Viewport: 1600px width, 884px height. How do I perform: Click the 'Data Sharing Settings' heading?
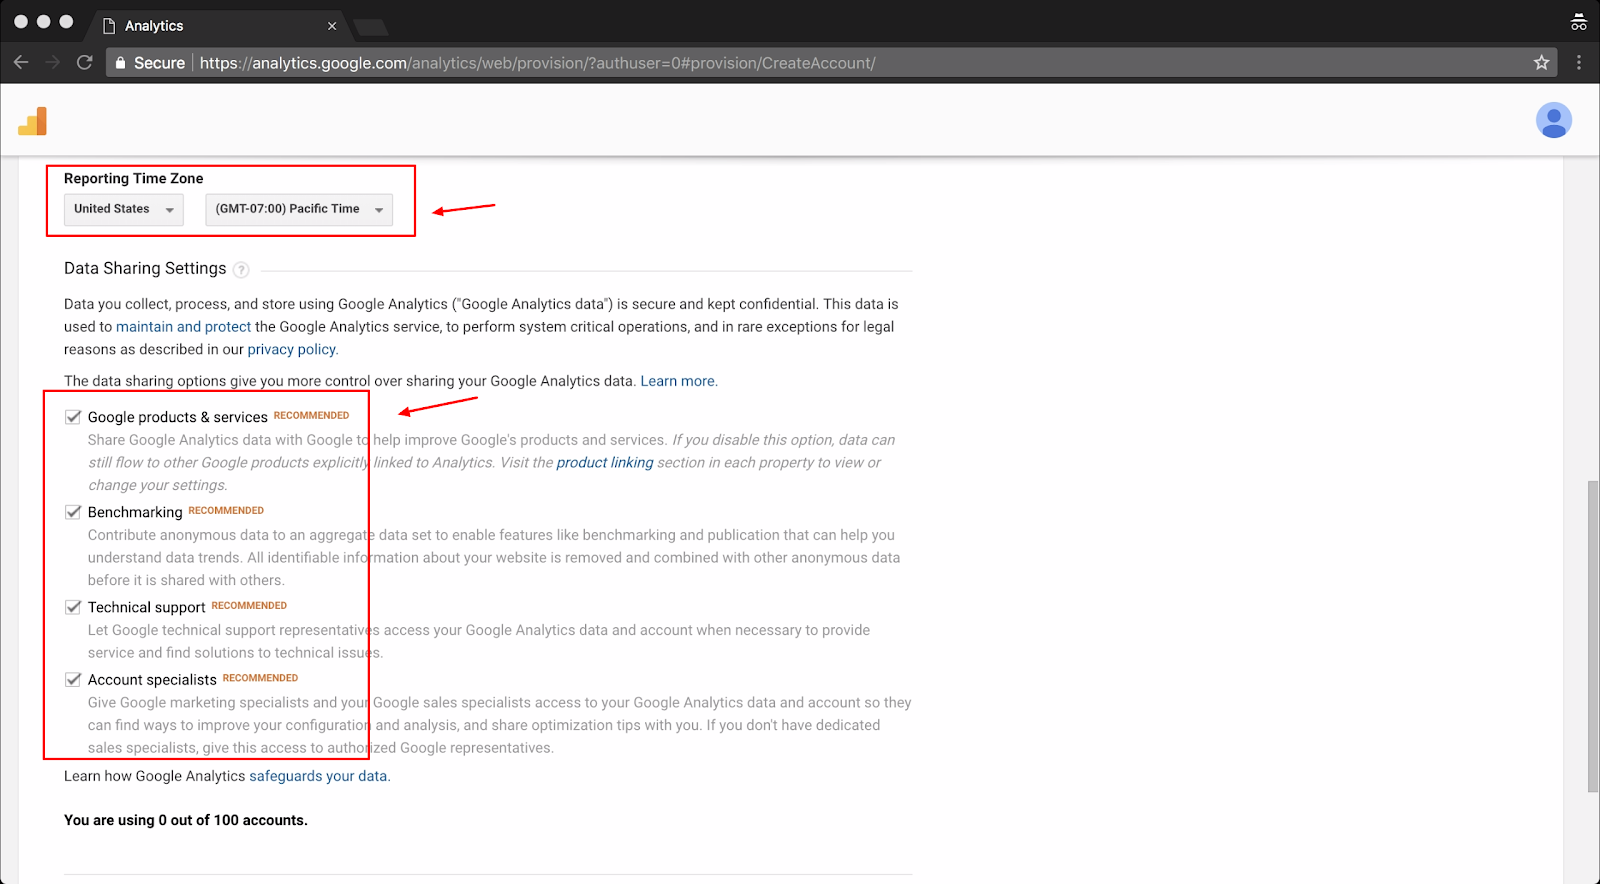[145, 268]
